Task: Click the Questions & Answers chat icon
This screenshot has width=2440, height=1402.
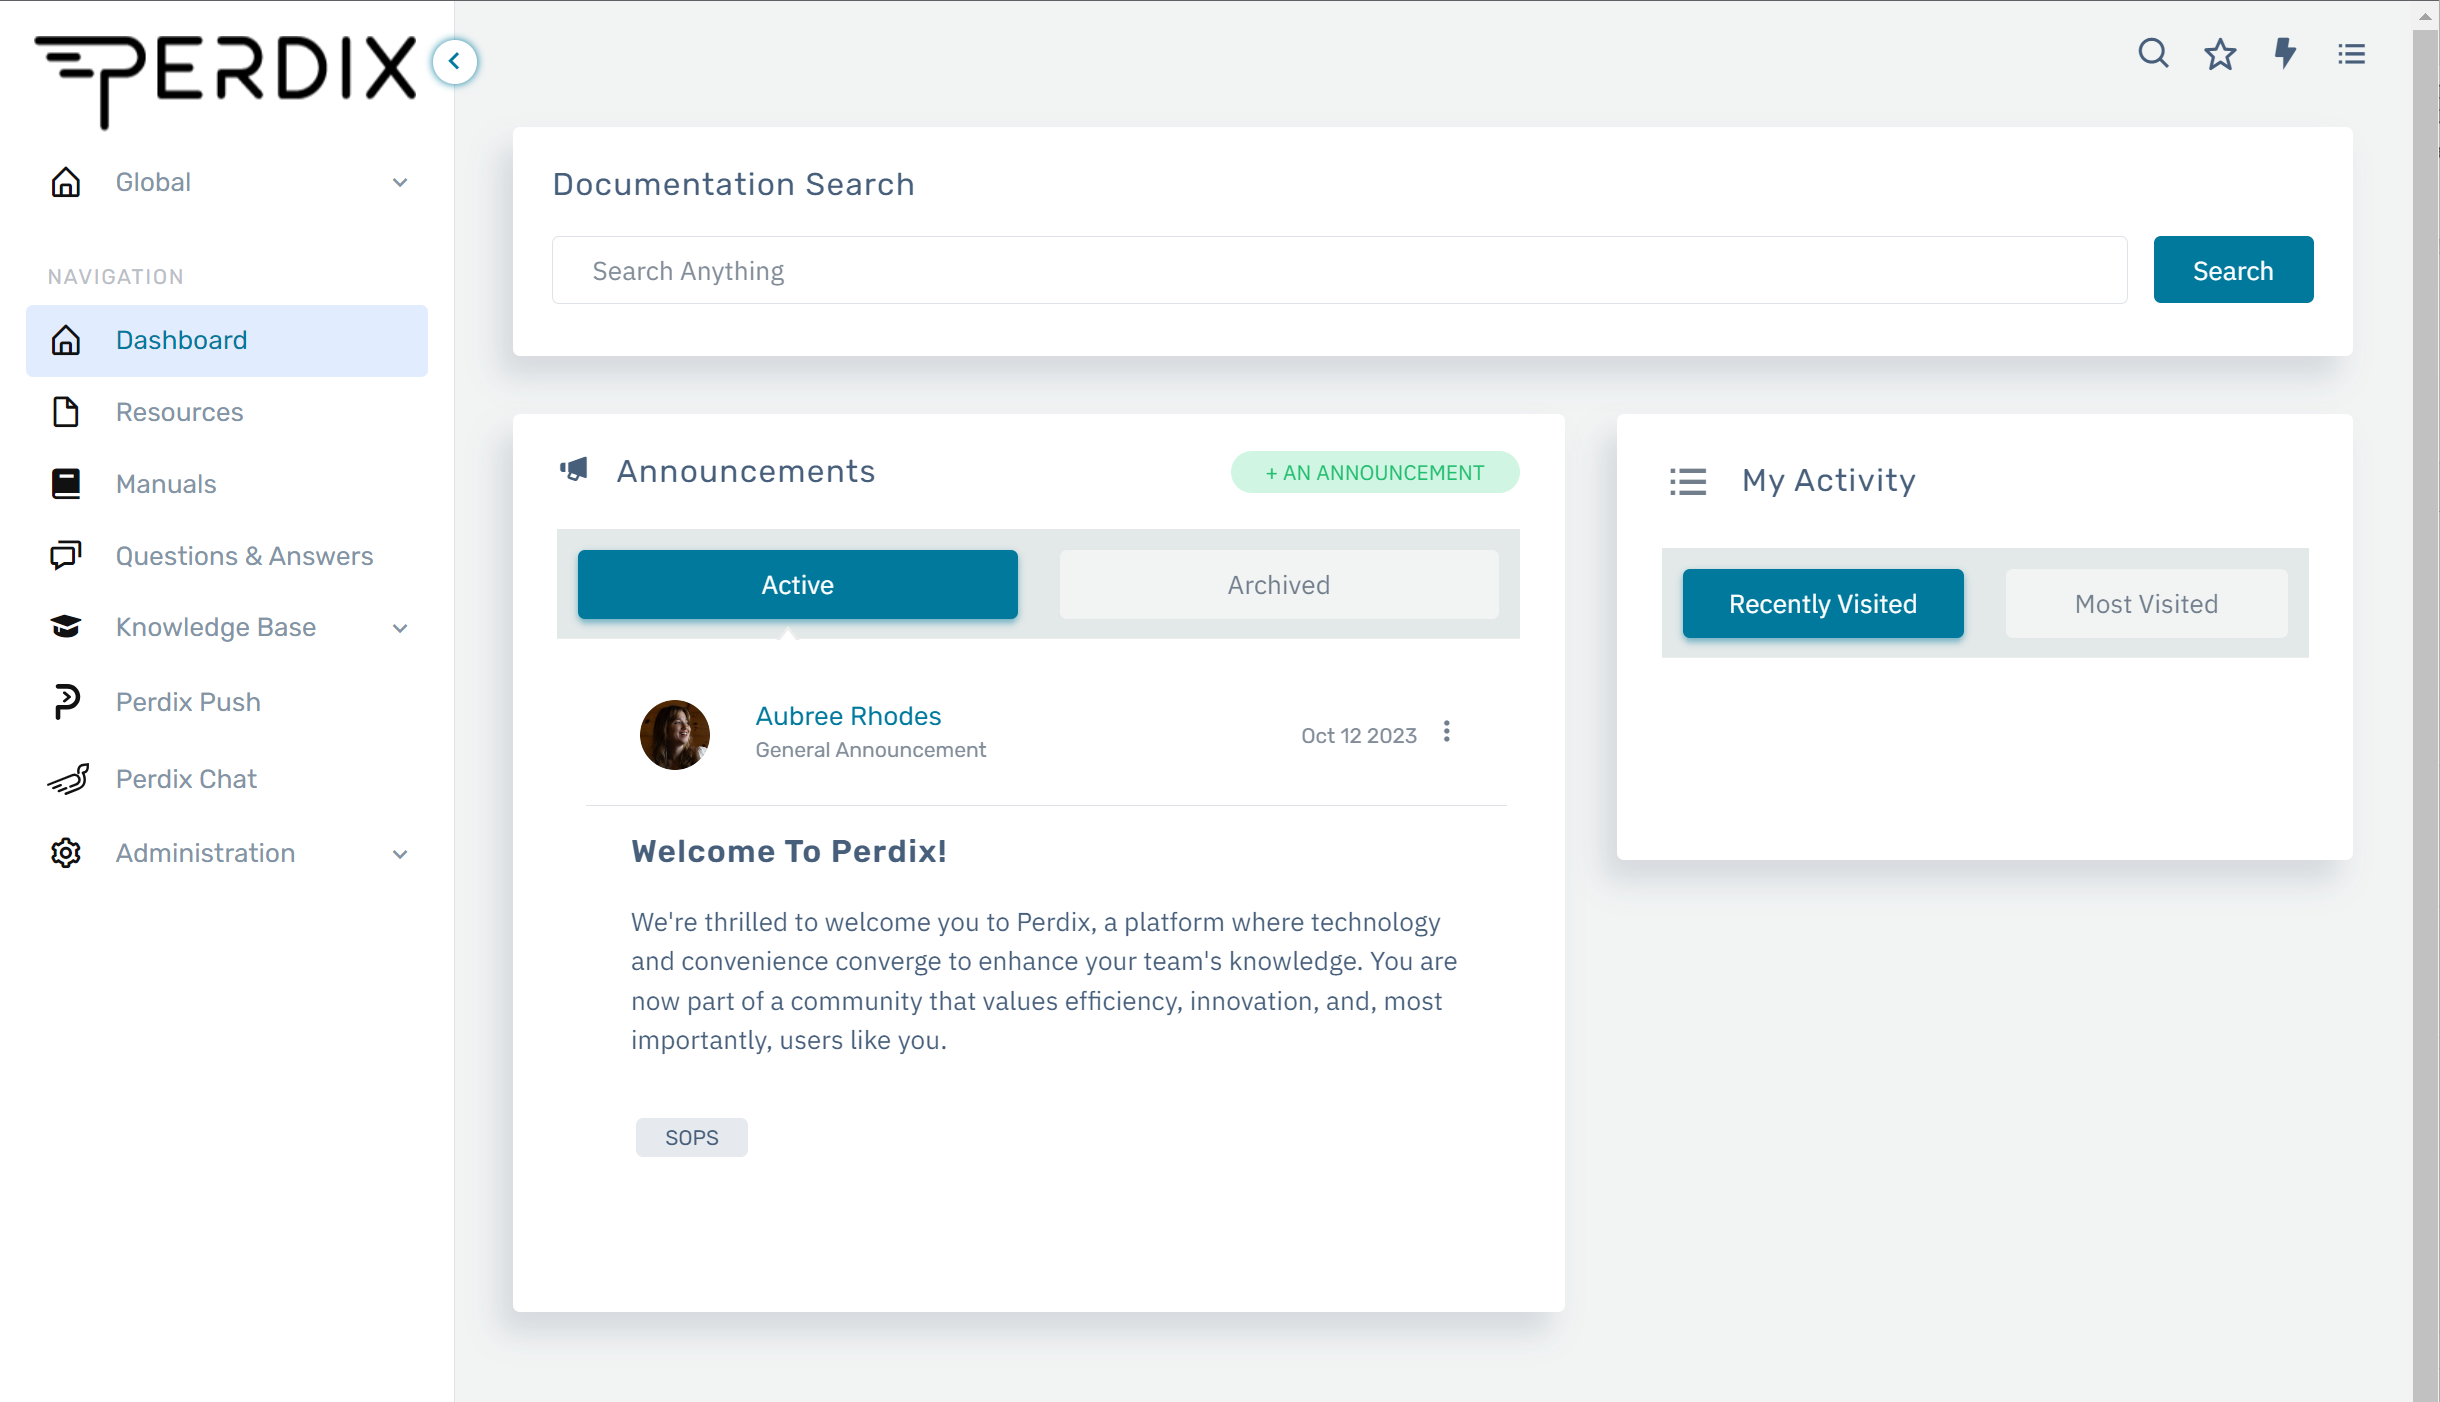Action: 66,556
